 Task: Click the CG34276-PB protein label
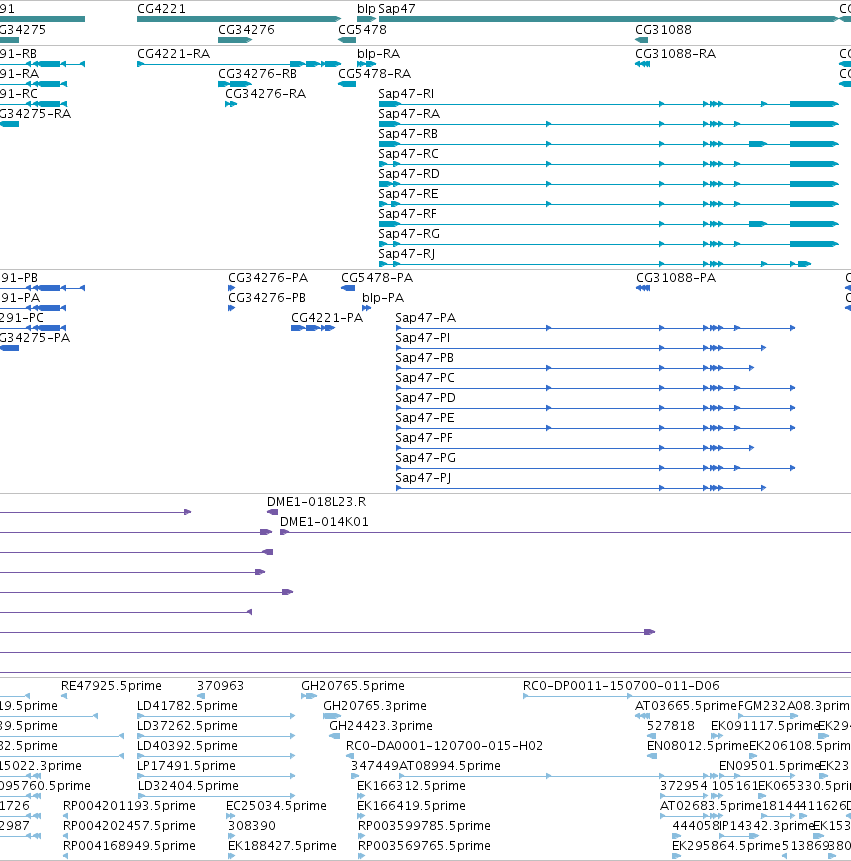click(x=267, y=298)
